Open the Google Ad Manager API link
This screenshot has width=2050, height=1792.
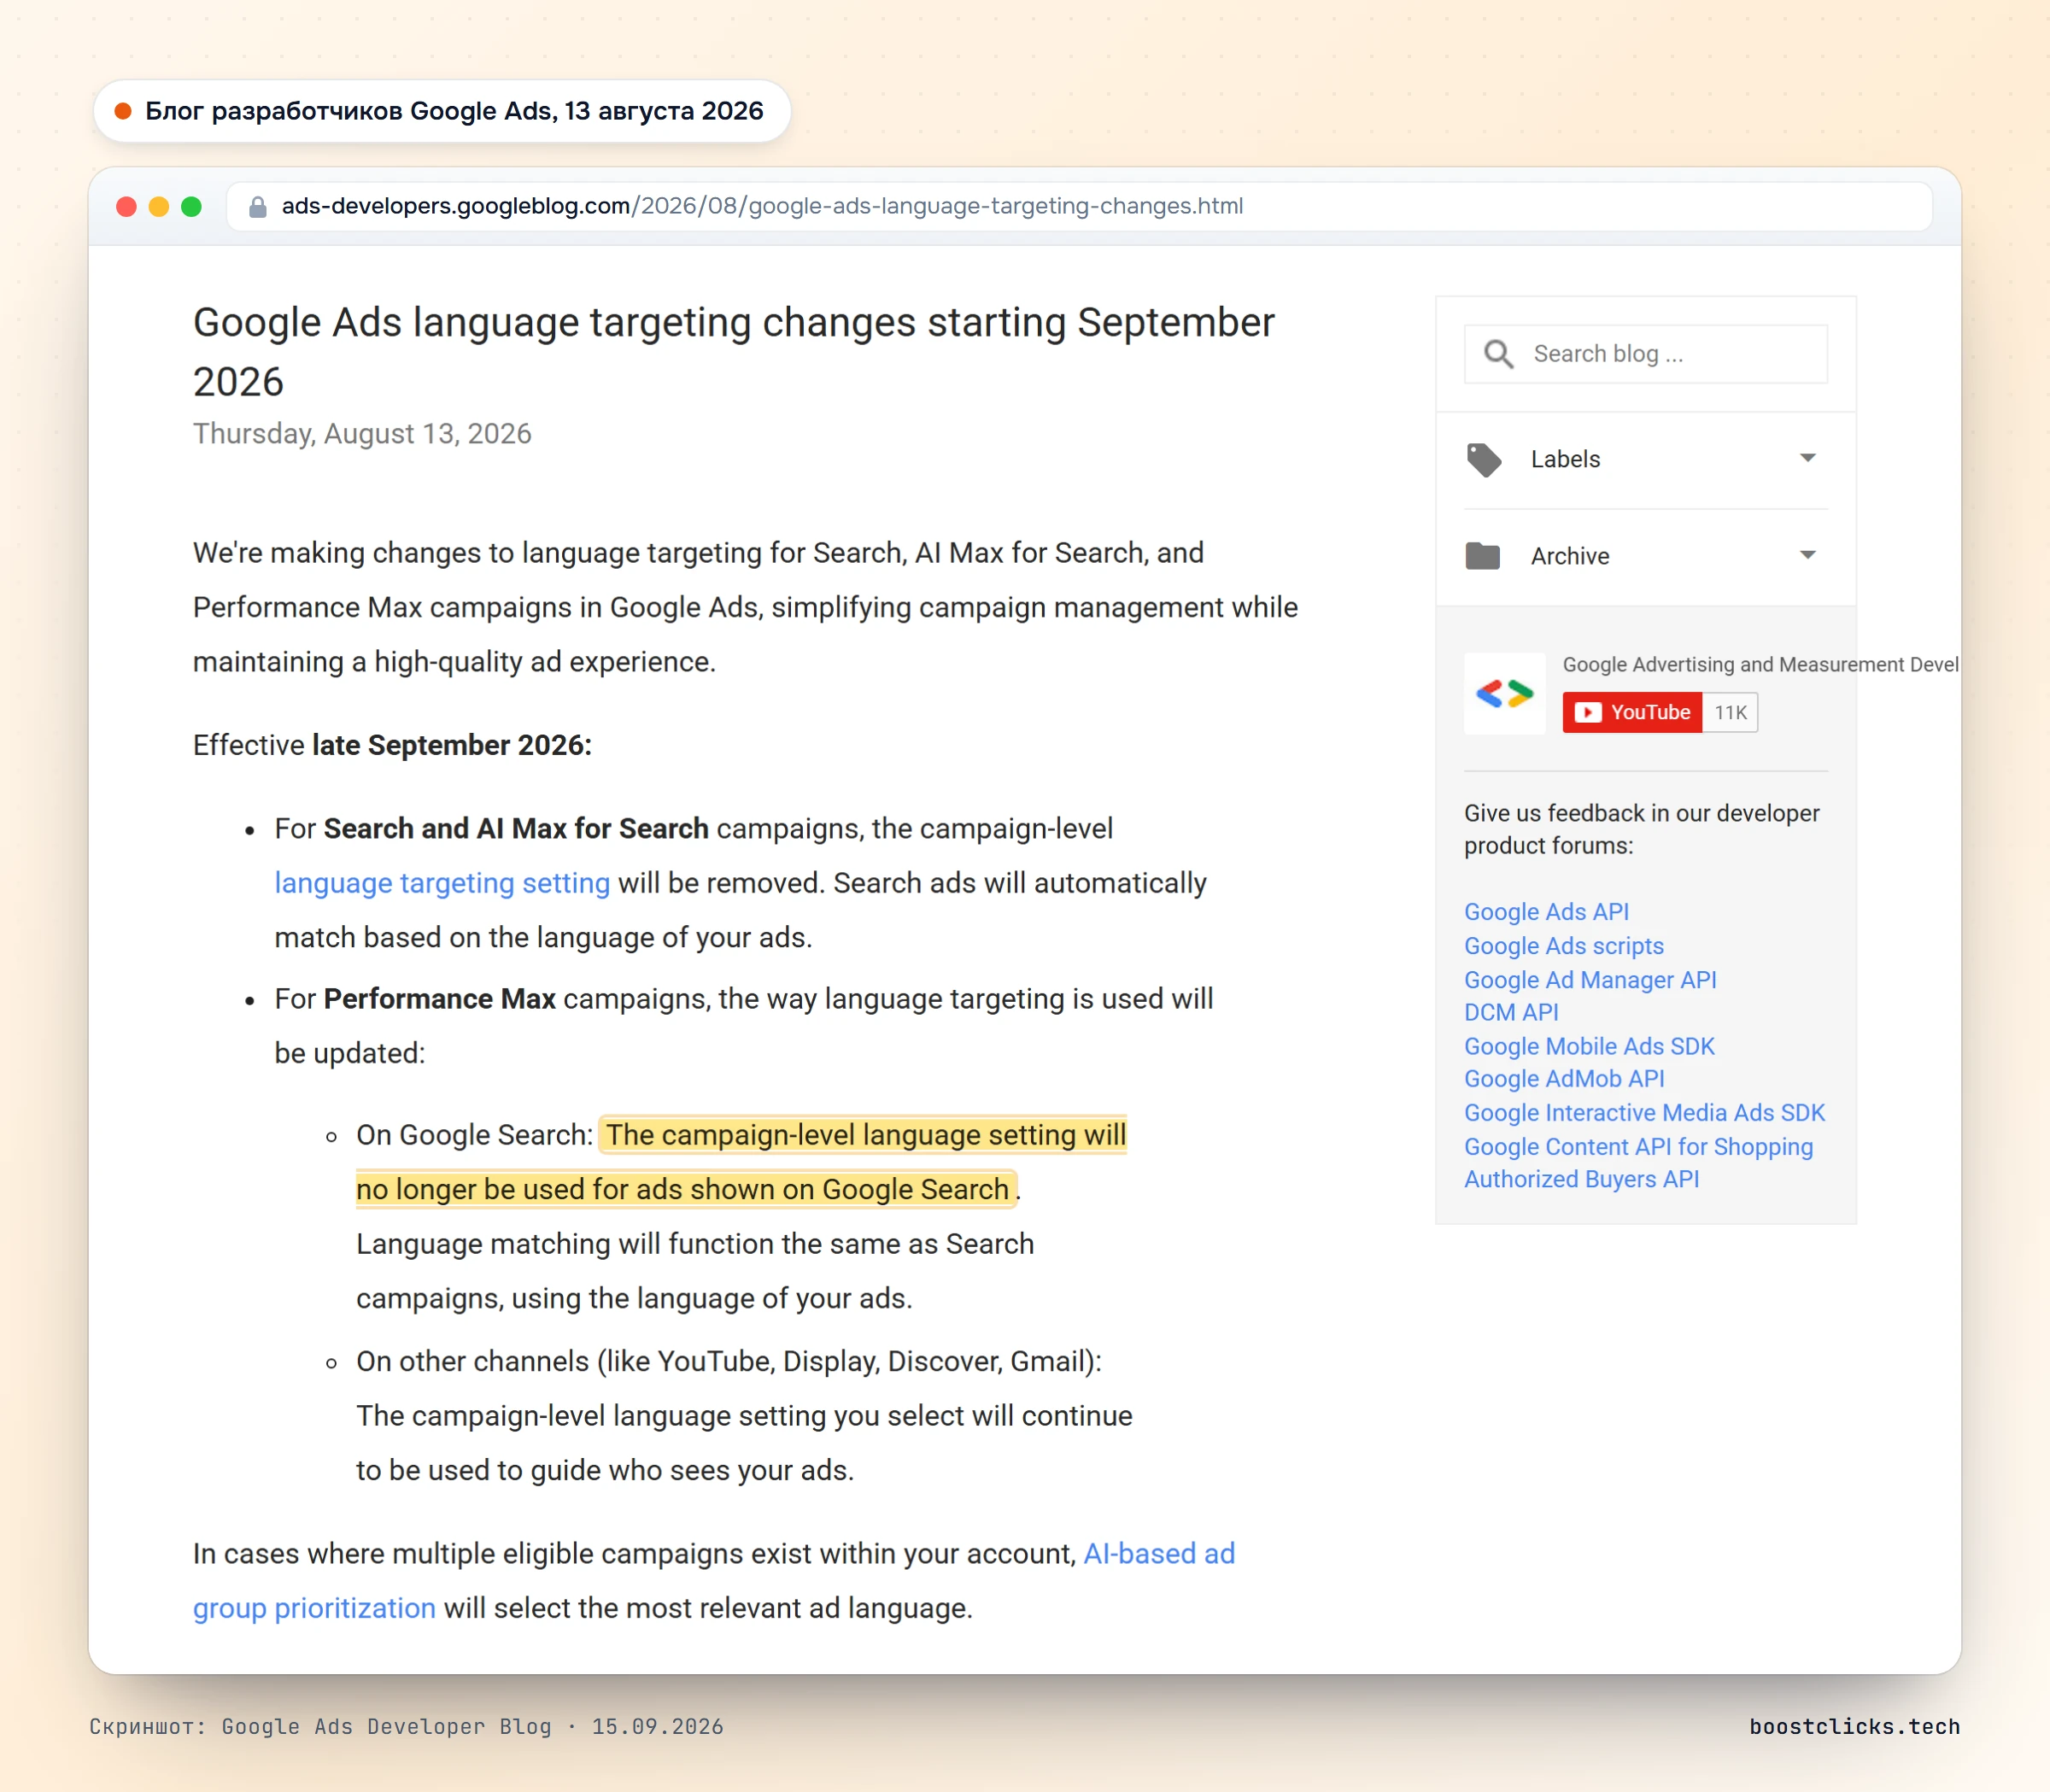tap(1590, 980)
